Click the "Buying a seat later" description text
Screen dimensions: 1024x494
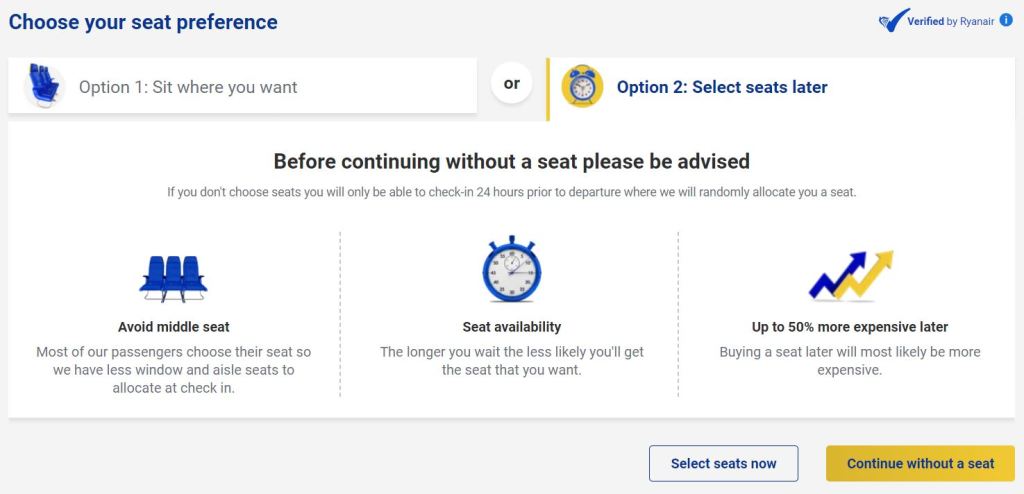click(849, 361)
